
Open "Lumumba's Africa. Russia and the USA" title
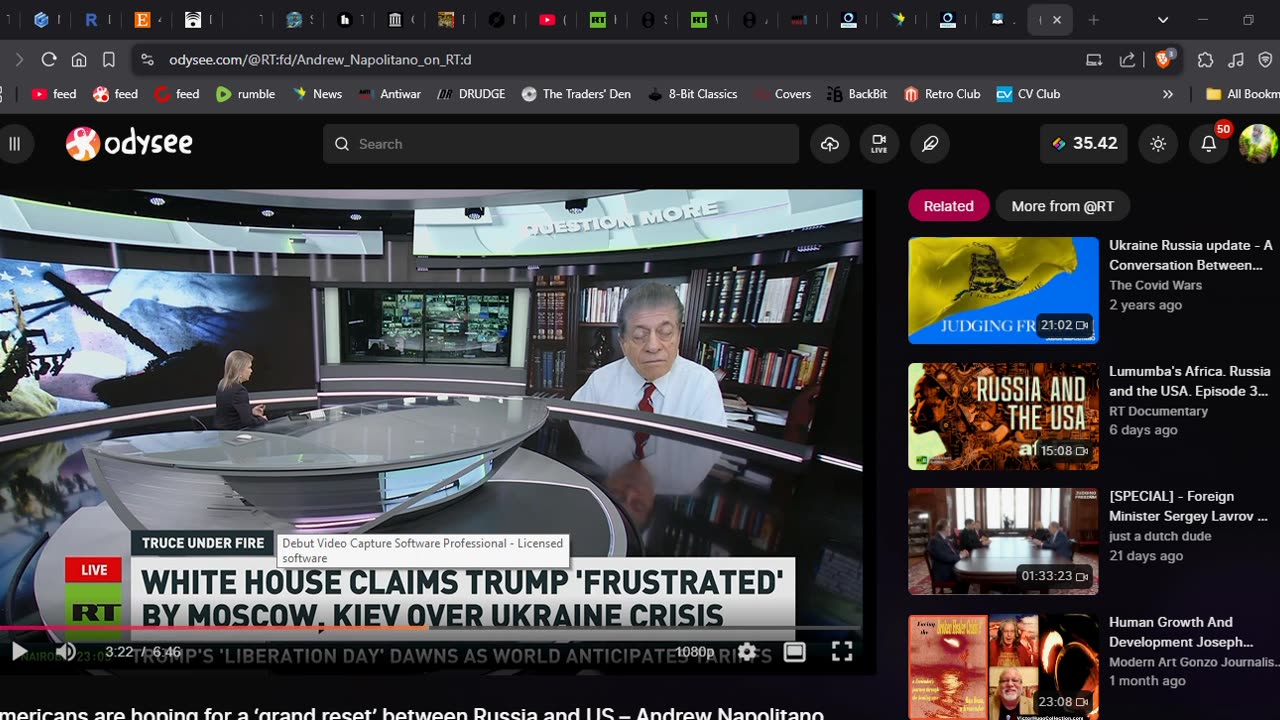[1189, 381]
